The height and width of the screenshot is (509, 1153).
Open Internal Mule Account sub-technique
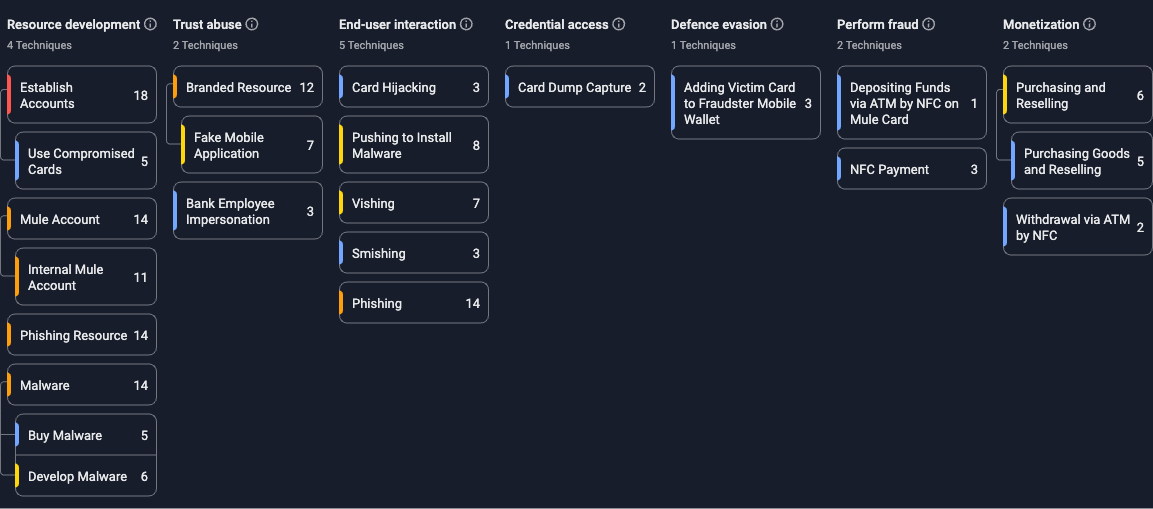click(x=86, y=277)
